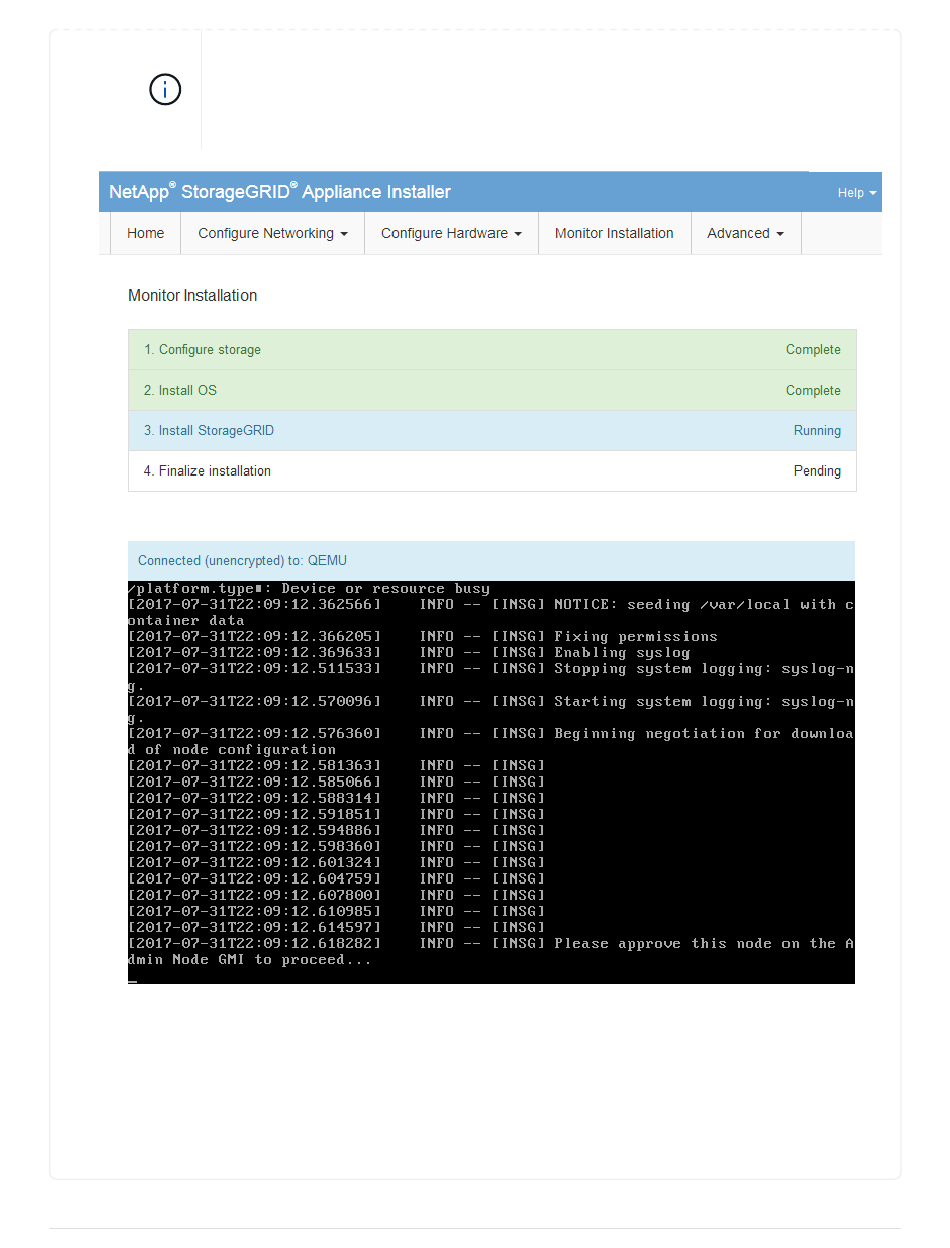
Task: Click the Enabling syslog log line
Action: pyautogui.click(x=410, y=652)
